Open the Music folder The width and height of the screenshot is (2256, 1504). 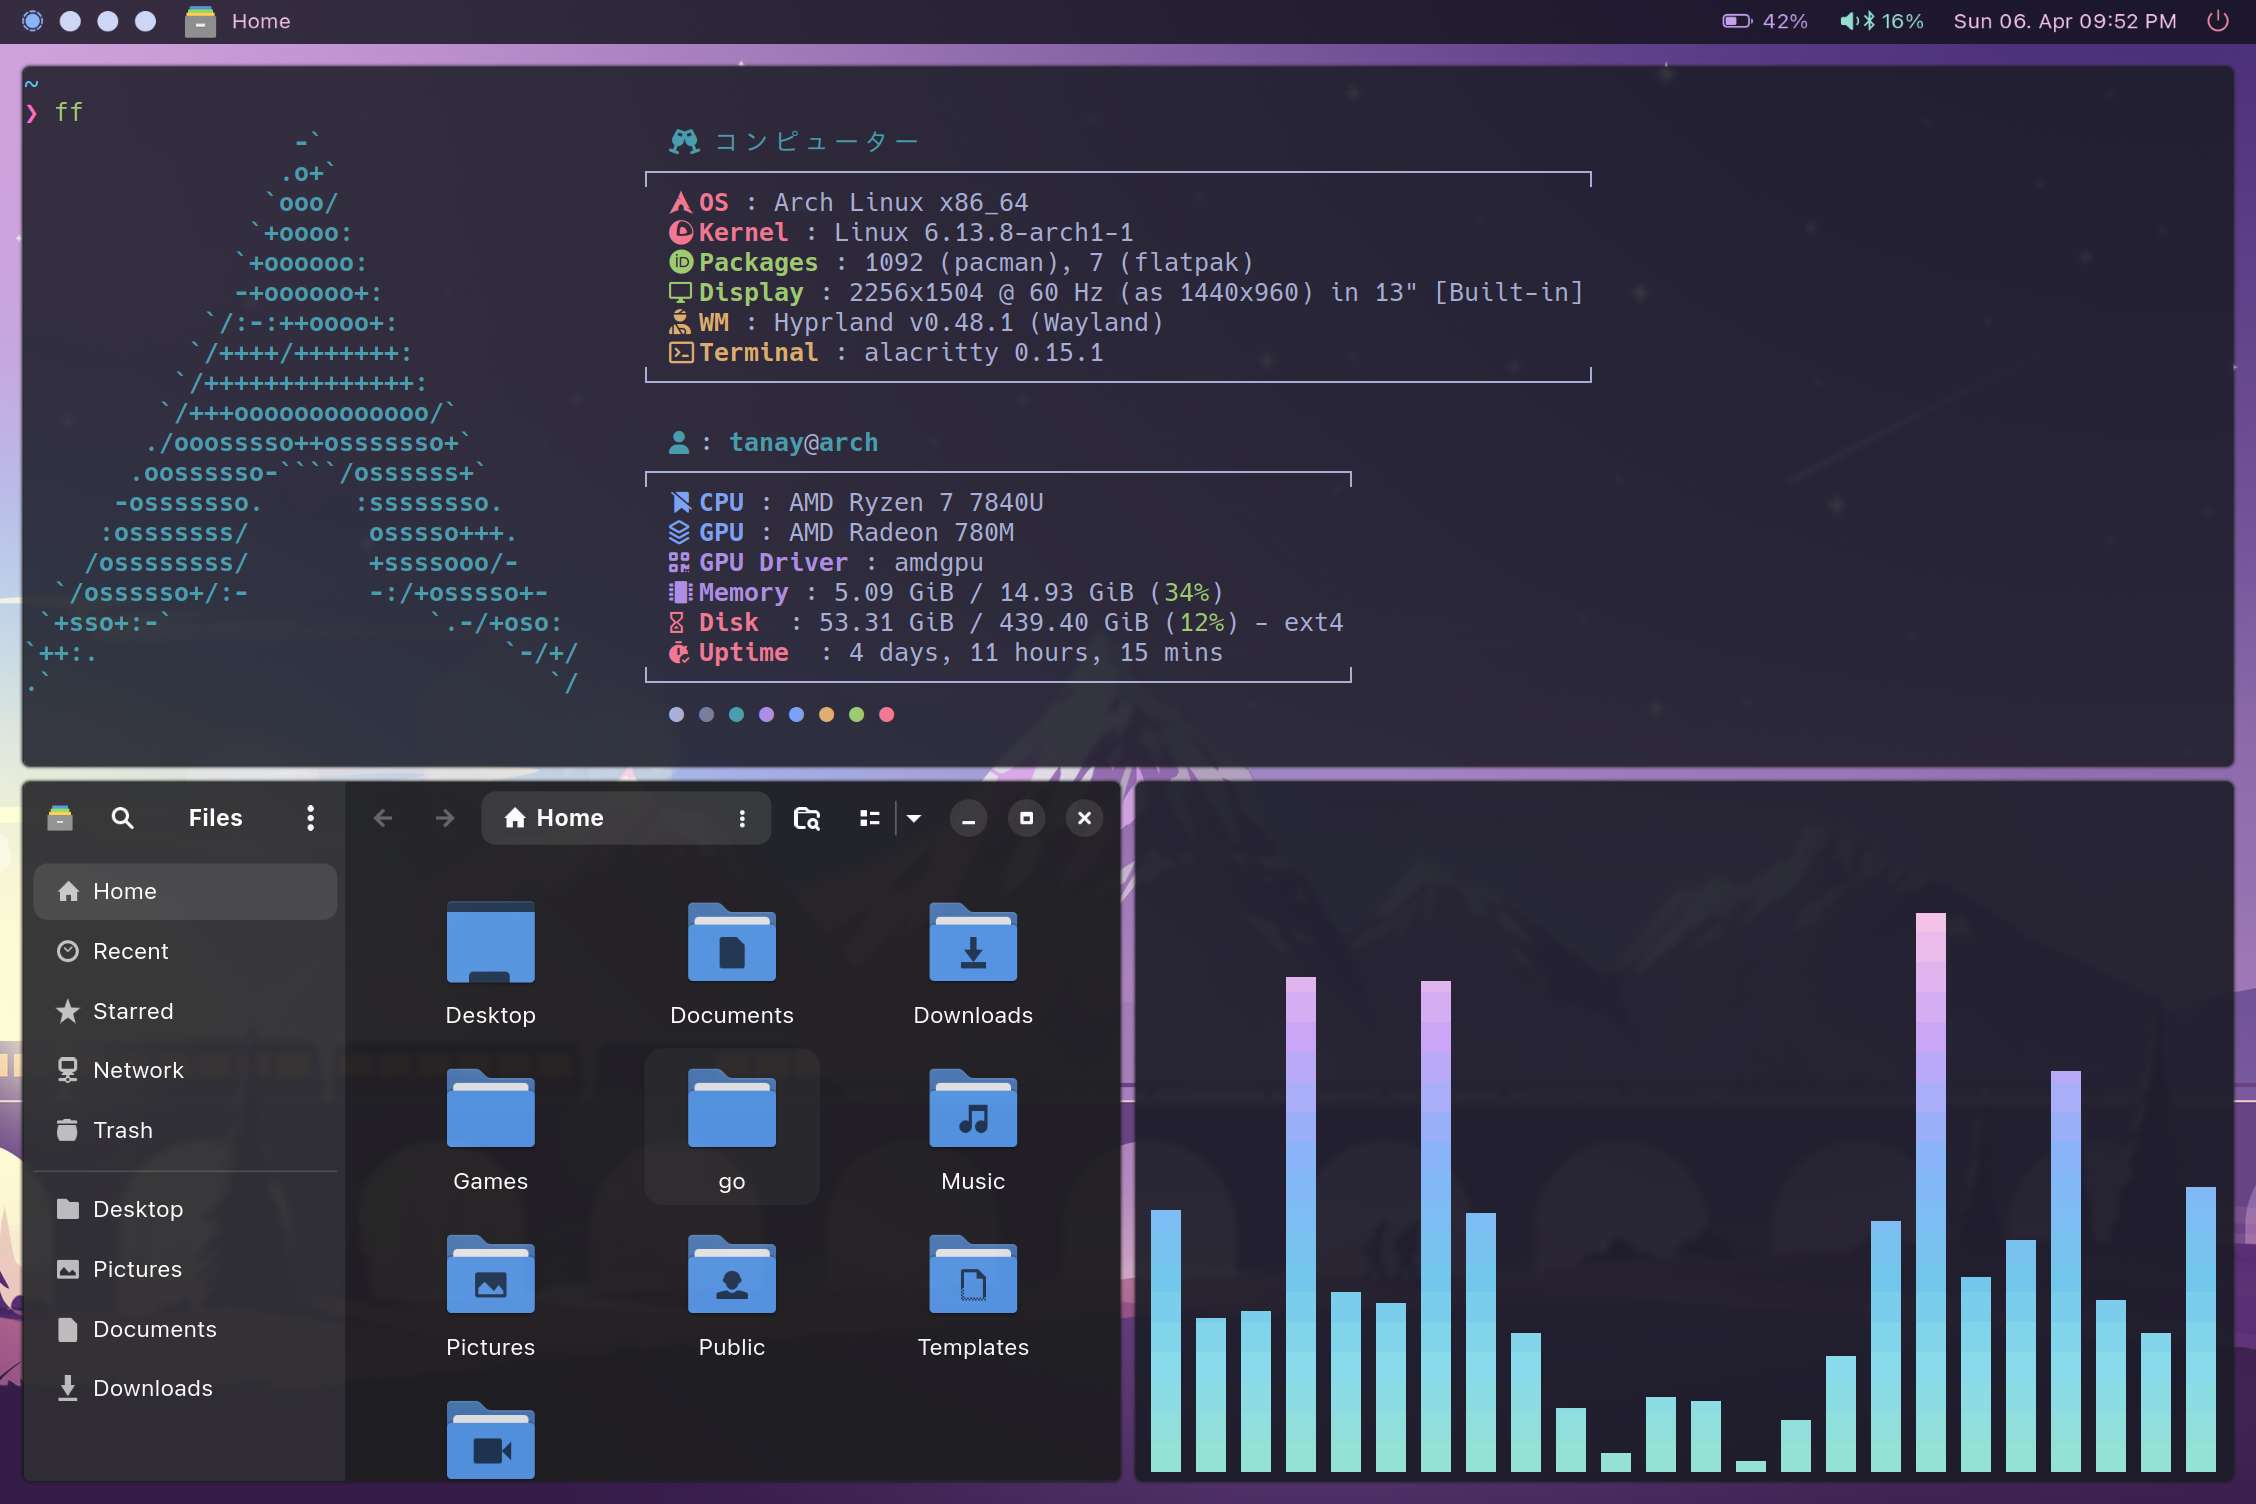(x=972, y=1112)
